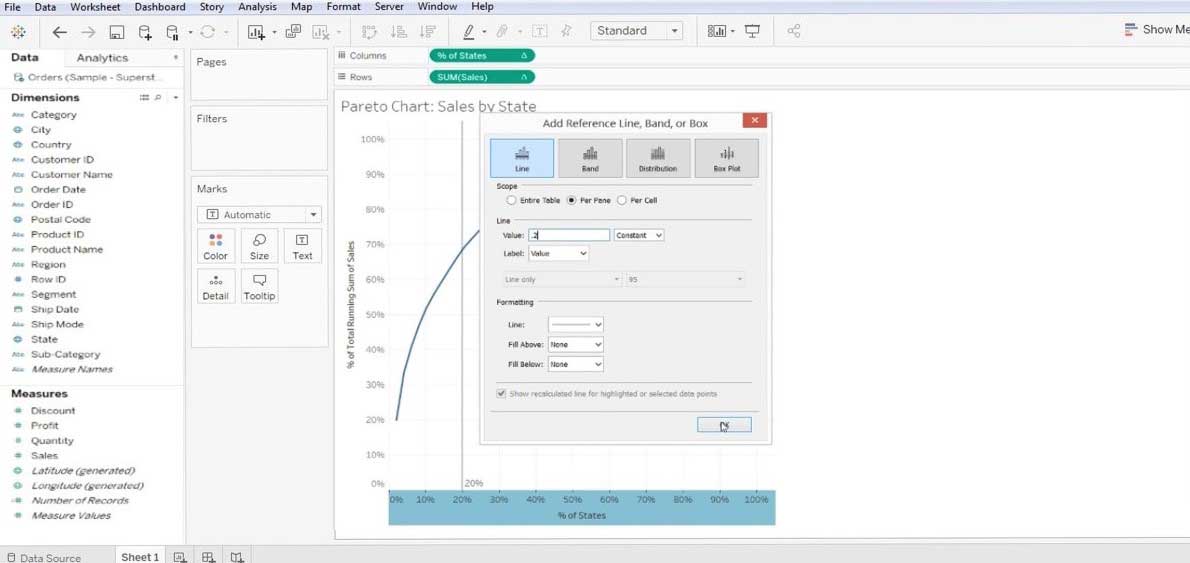Screen dimensions: 1190x563
Task: Open the Label dropdown showing Value
Action: pyautogui.click(x=559, y=253)
